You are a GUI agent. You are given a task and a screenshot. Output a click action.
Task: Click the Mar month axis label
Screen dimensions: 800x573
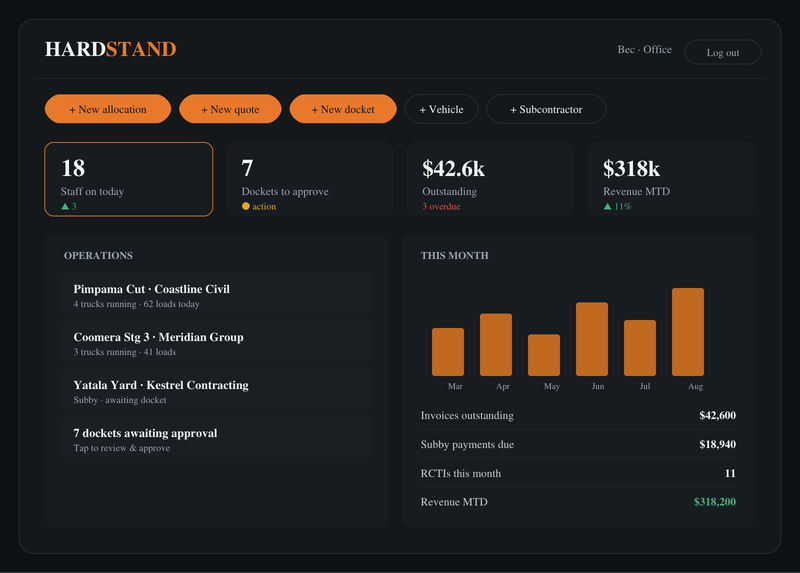tap(455, 386)
